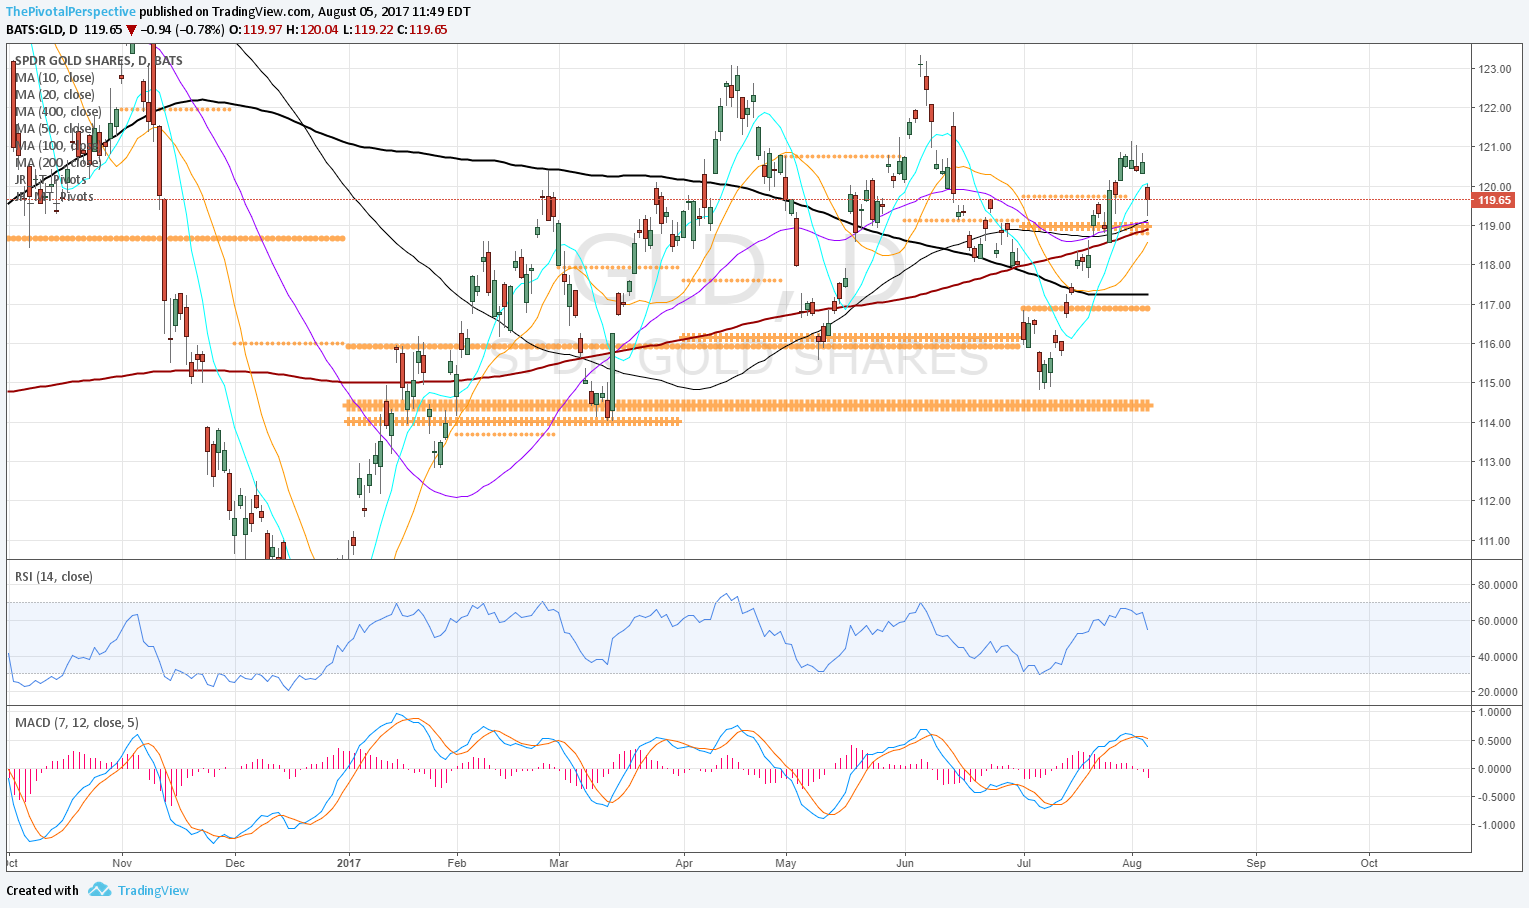Click the Dec label on time axis
The image size is (1529, 908).
pos(235,863)
